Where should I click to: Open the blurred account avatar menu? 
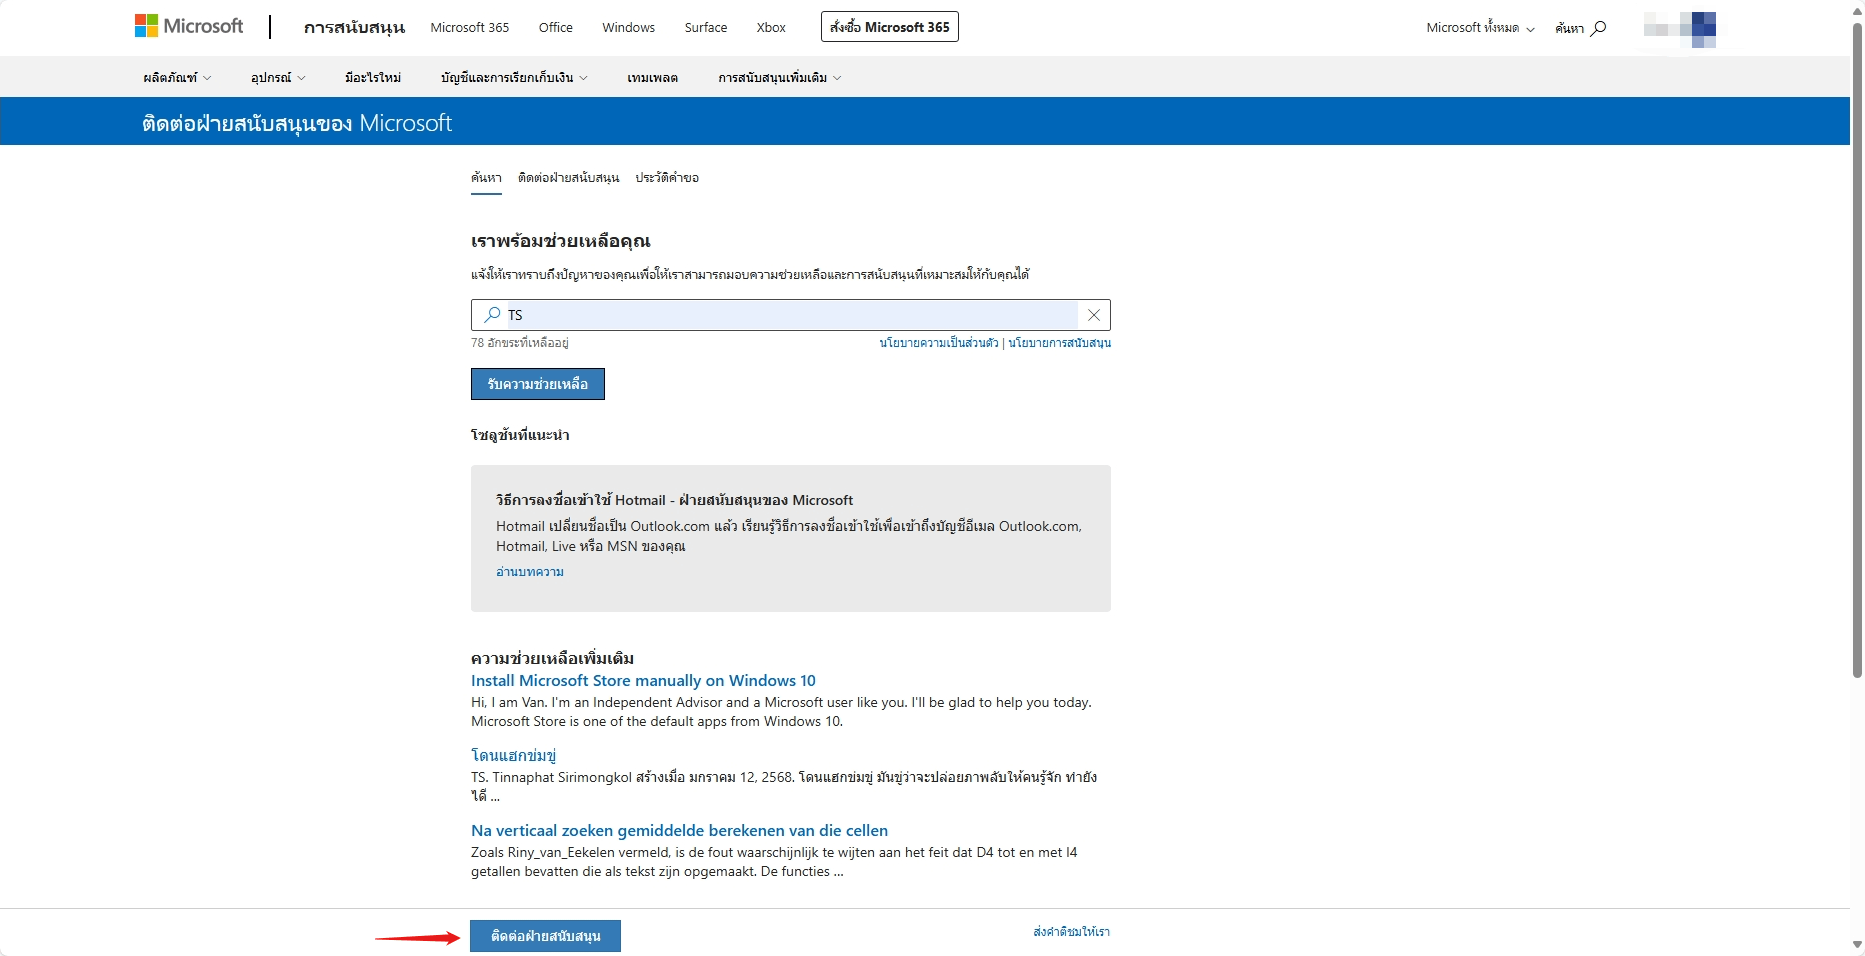(1680, 28)
